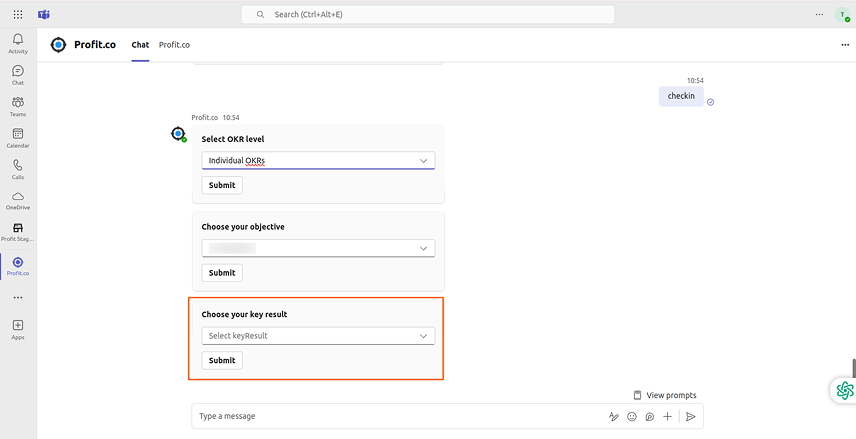
Task: Open Activity in the sidebar
Action: click(18, 44)
